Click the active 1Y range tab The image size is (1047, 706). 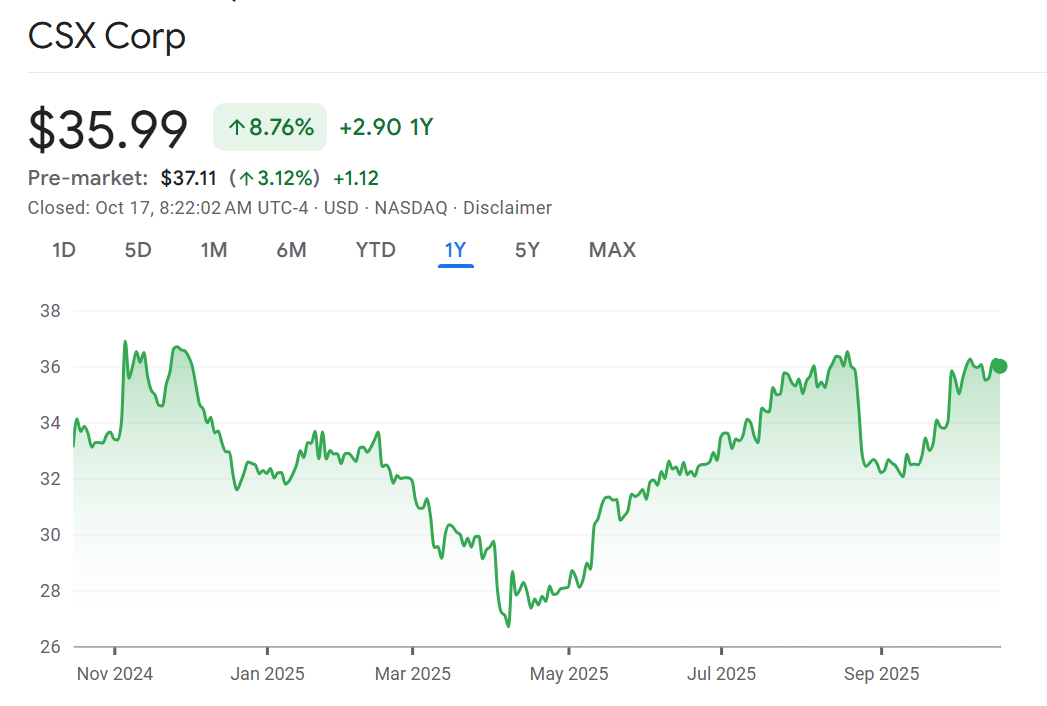[x=456, y=250]
